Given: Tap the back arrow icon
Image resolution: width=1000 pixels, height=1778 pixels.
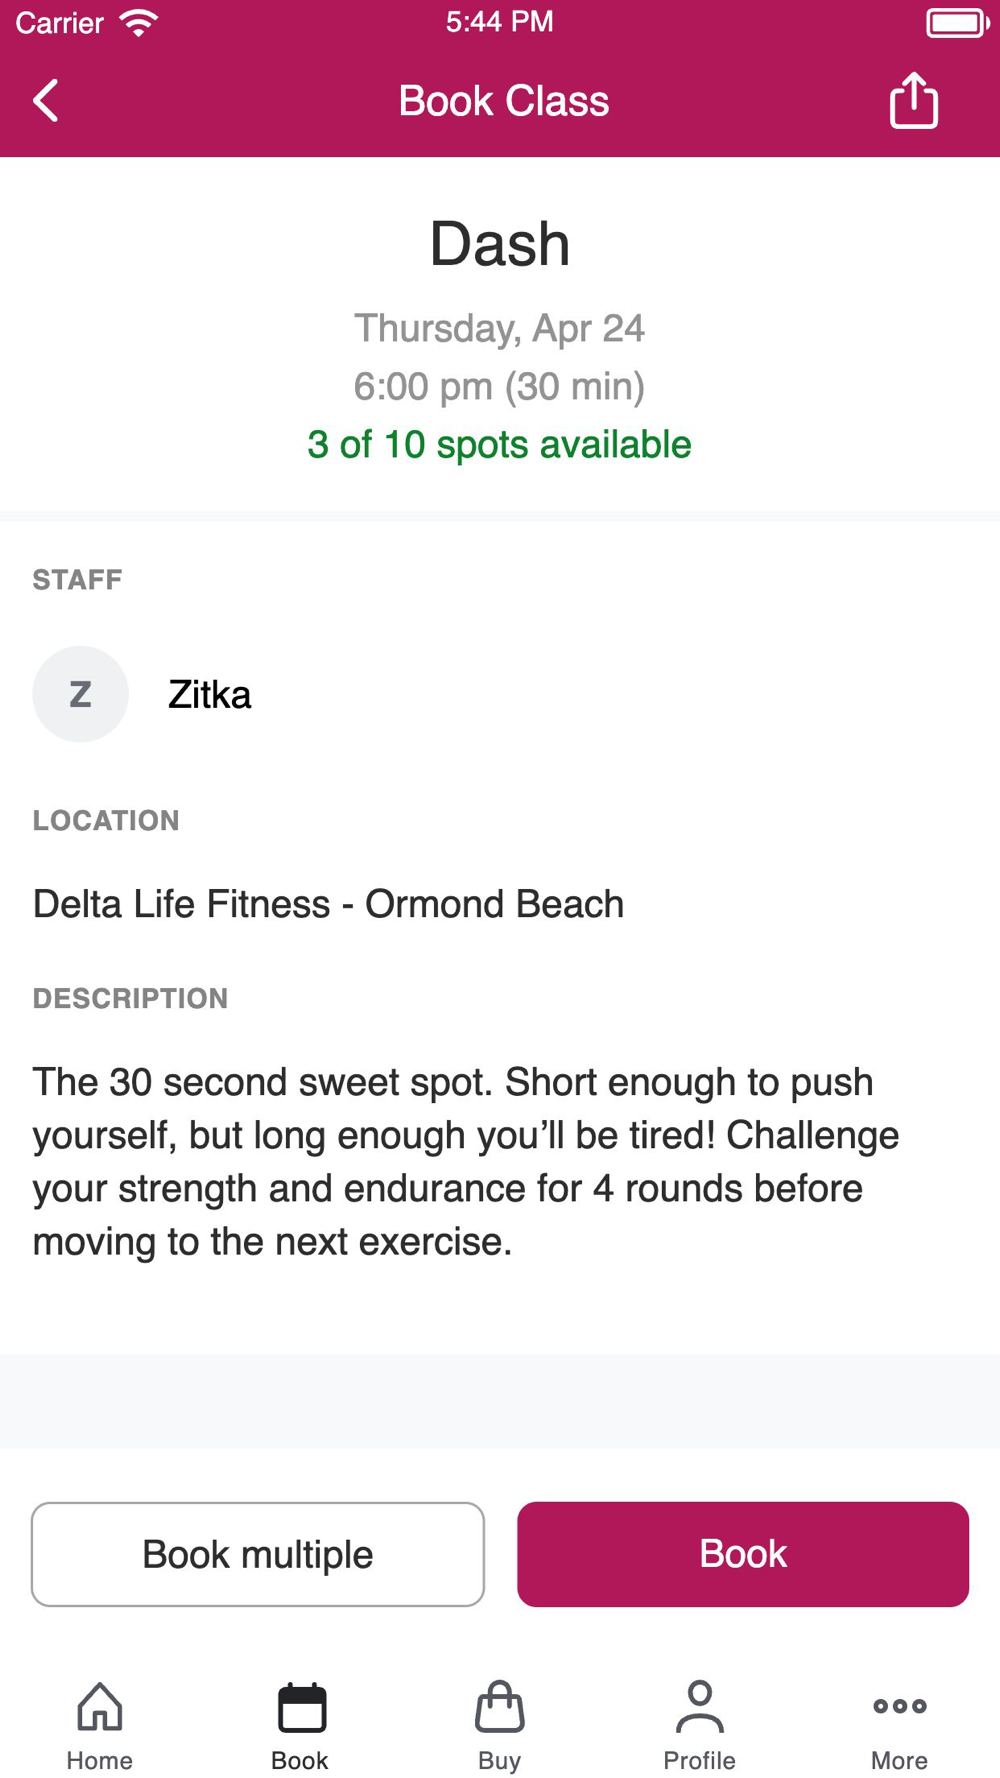Looking at the screenshot, I should coord(46,101).
